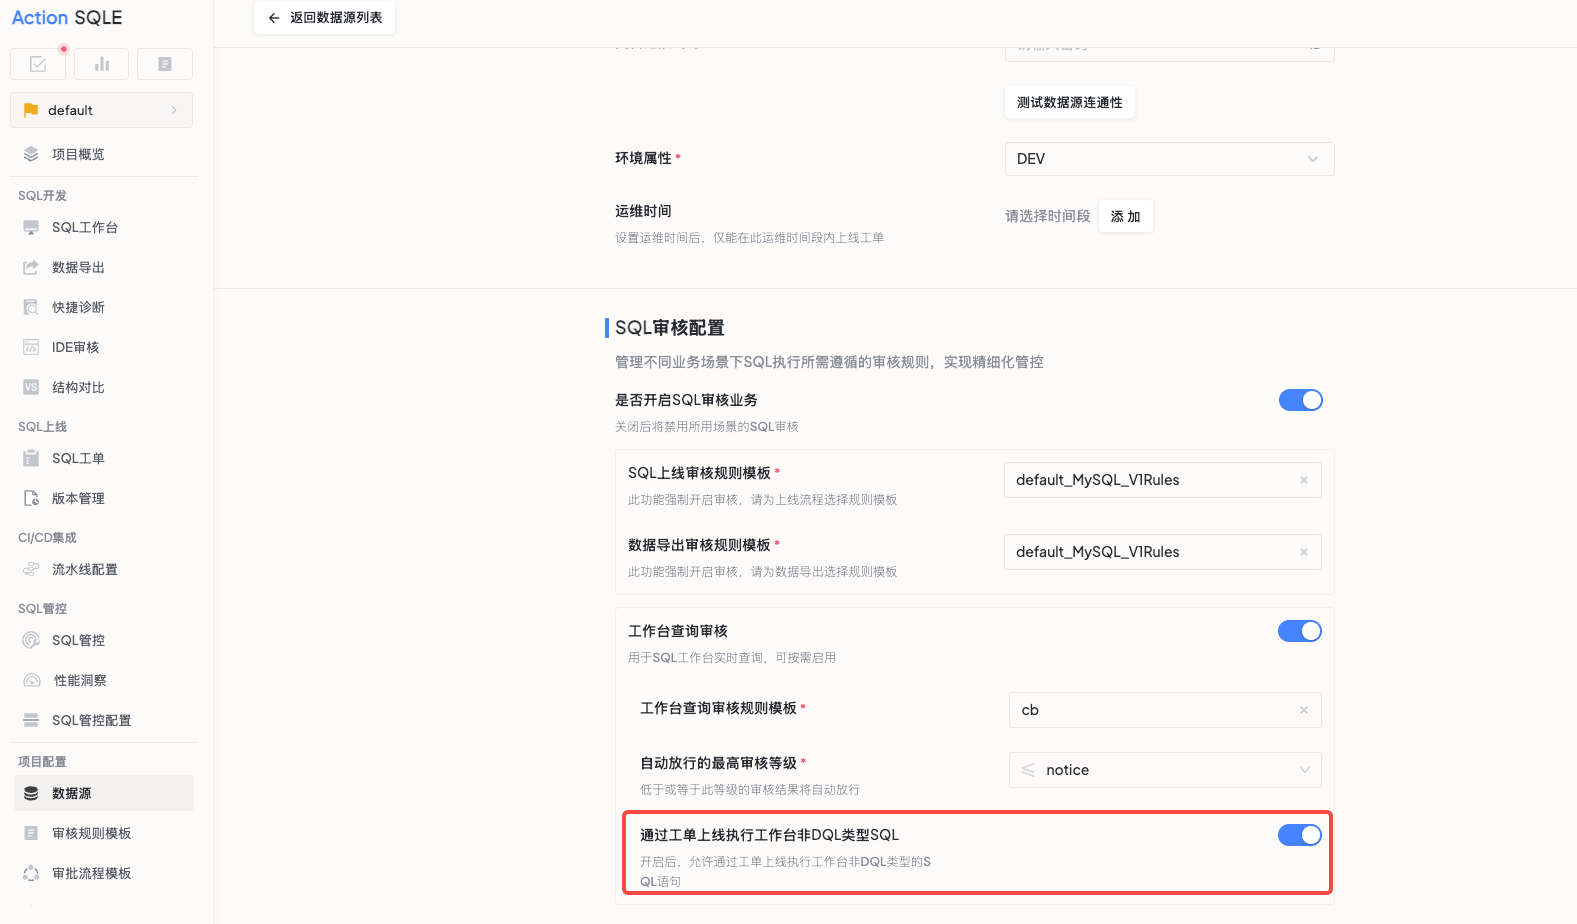The height and width of the screenshot is (924, 1577).
Task: Open the bar chart icon in sidebar
Action: point(101,64)
